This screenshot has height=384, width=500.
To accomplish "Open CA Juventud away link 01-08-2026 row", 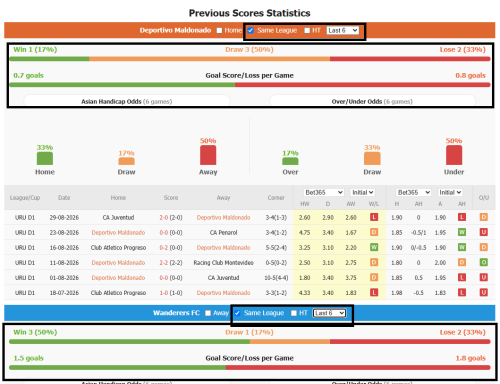I will [x=223, y=278].
